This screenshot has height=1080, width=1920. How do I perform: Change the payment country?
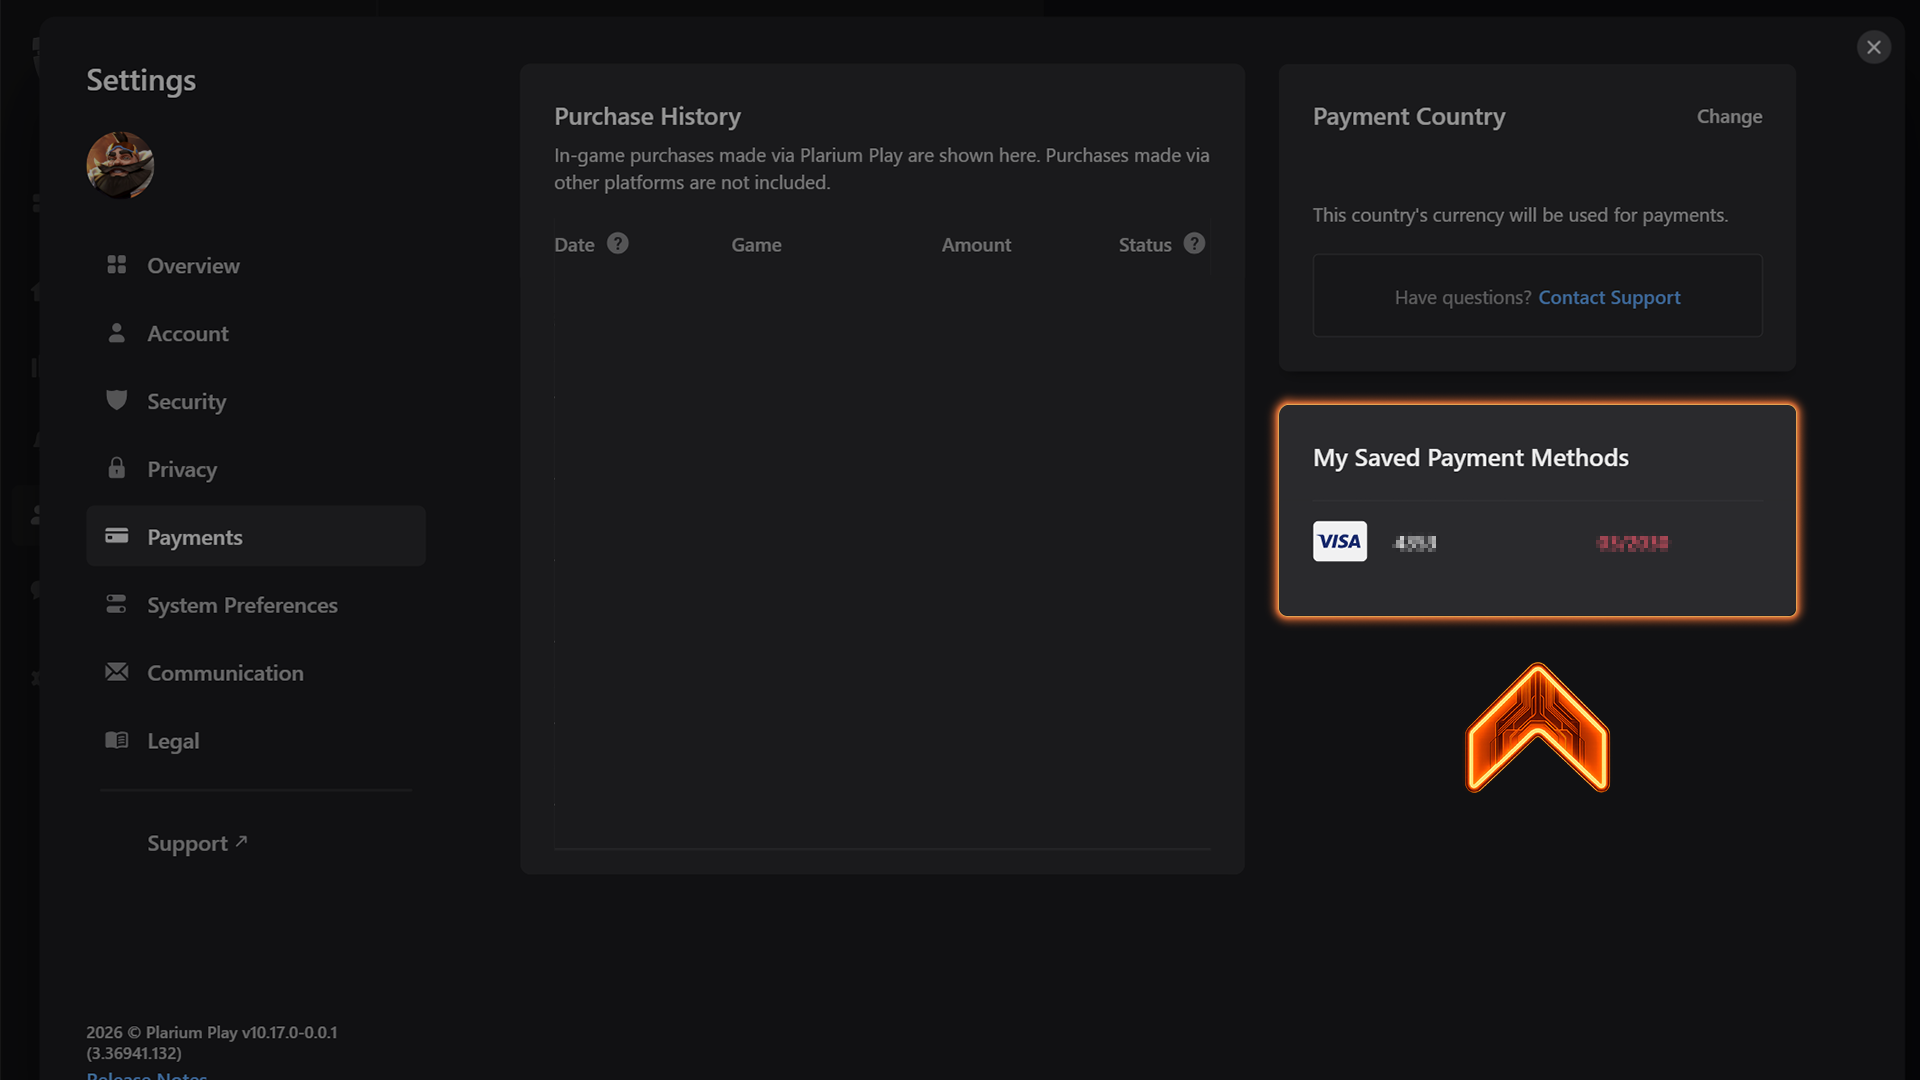pos(1729,117)
